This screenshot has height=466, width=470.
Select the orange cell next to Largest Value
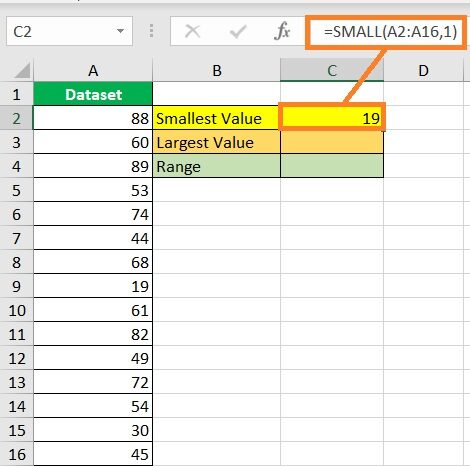[332, 142]
